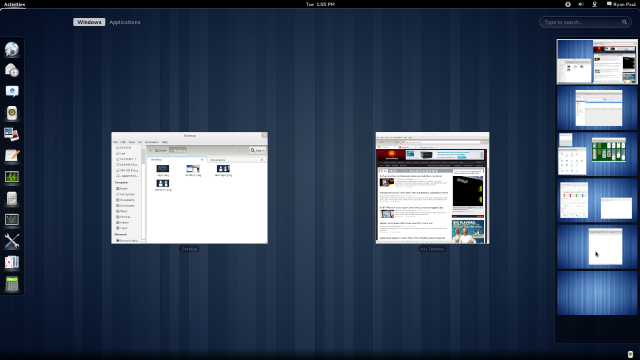Open the wrench and screwdriver settings icon

[x=12, y=241]
